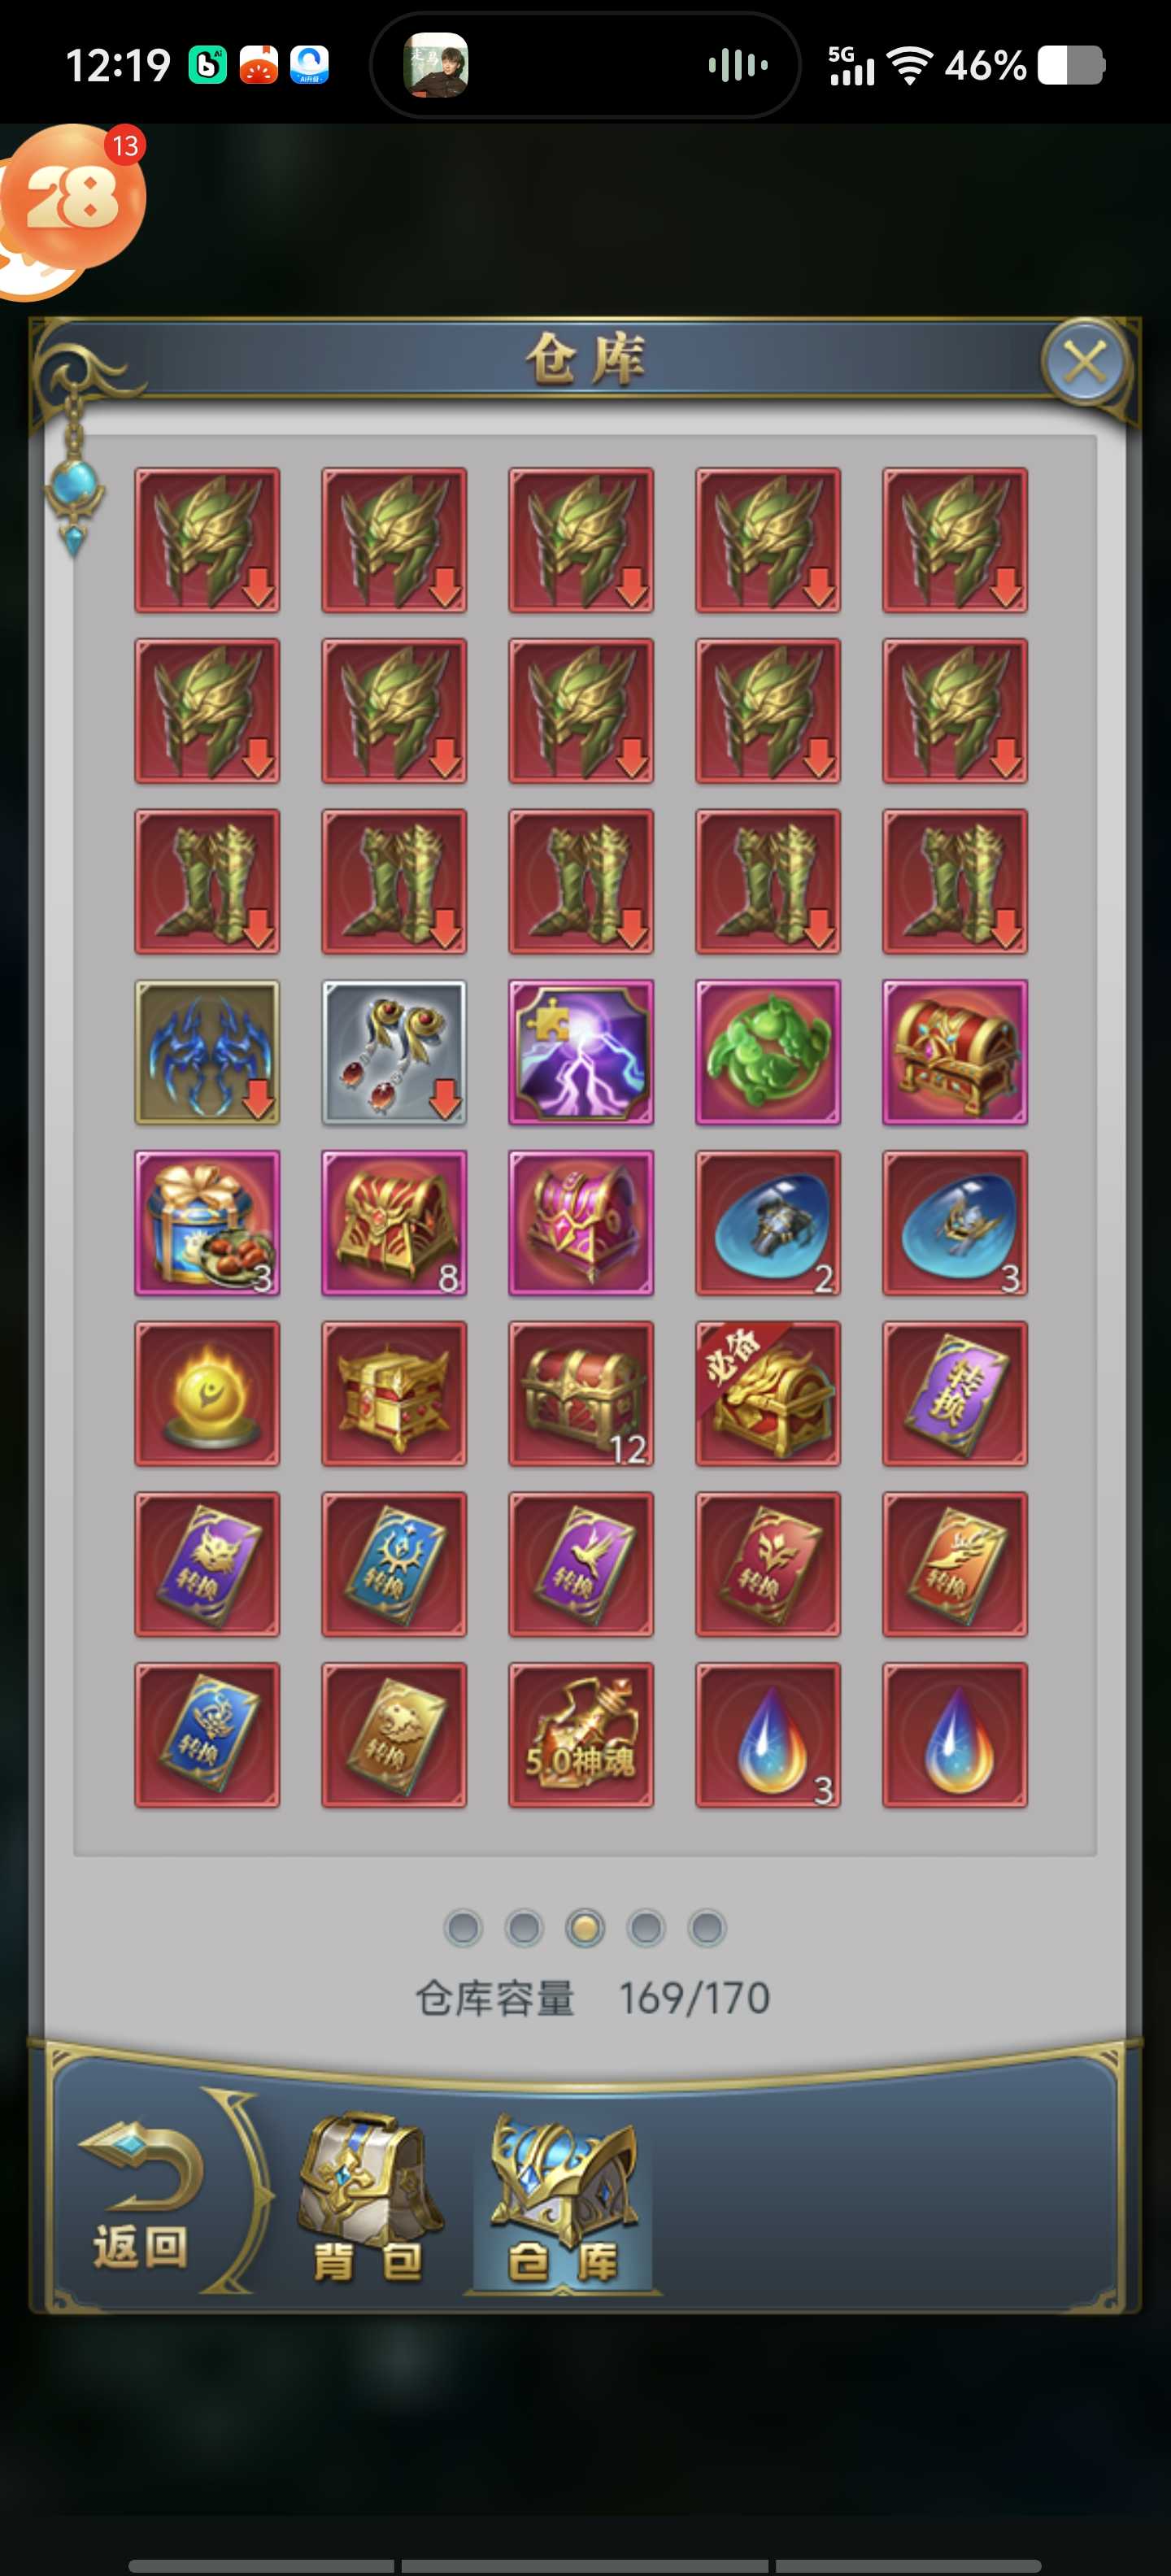Select the water droplet stack of 3

point(768,1735)
